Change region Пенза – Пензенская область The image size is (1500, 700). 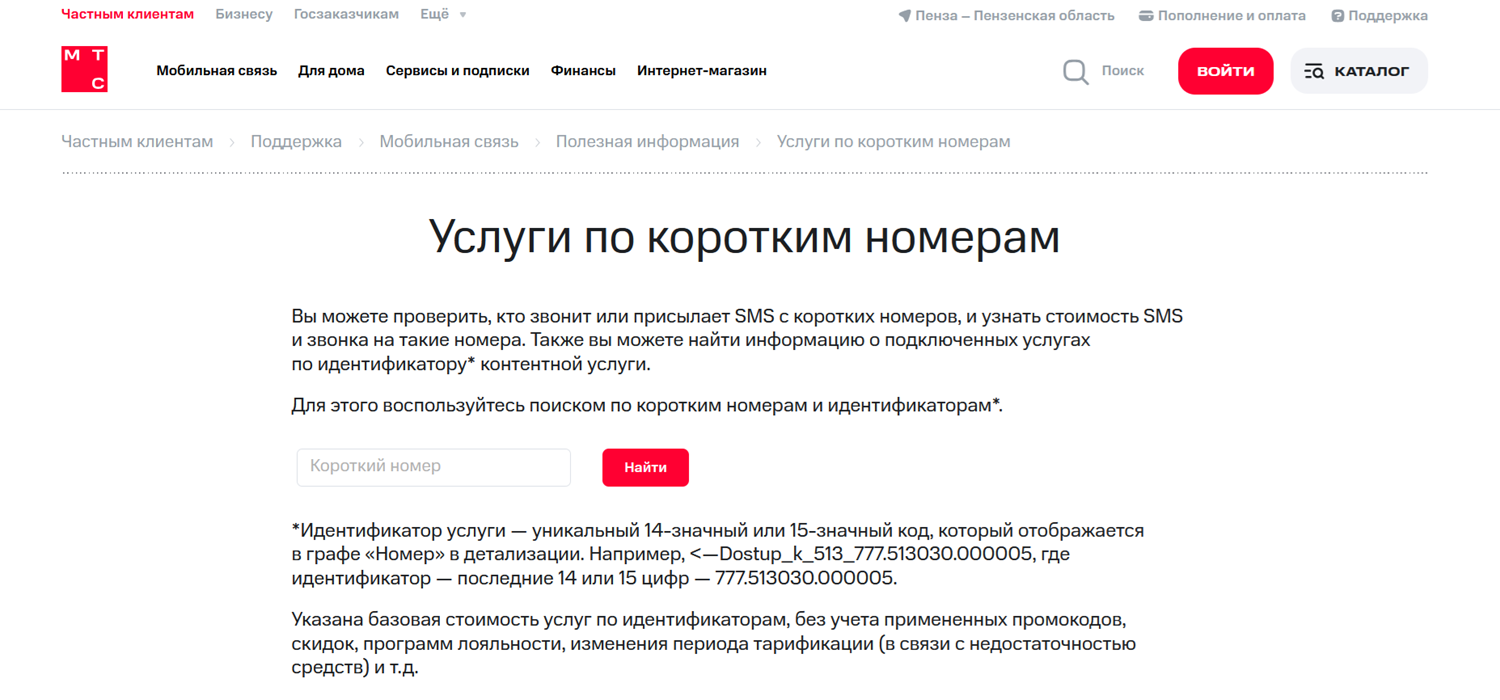[x=1015, y=16]
